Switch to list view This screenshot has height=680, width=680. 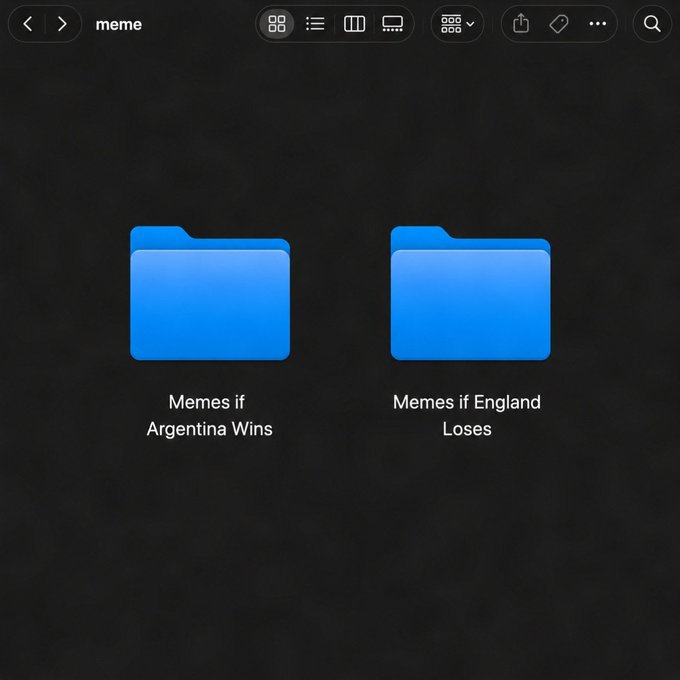tap(315, 24)
